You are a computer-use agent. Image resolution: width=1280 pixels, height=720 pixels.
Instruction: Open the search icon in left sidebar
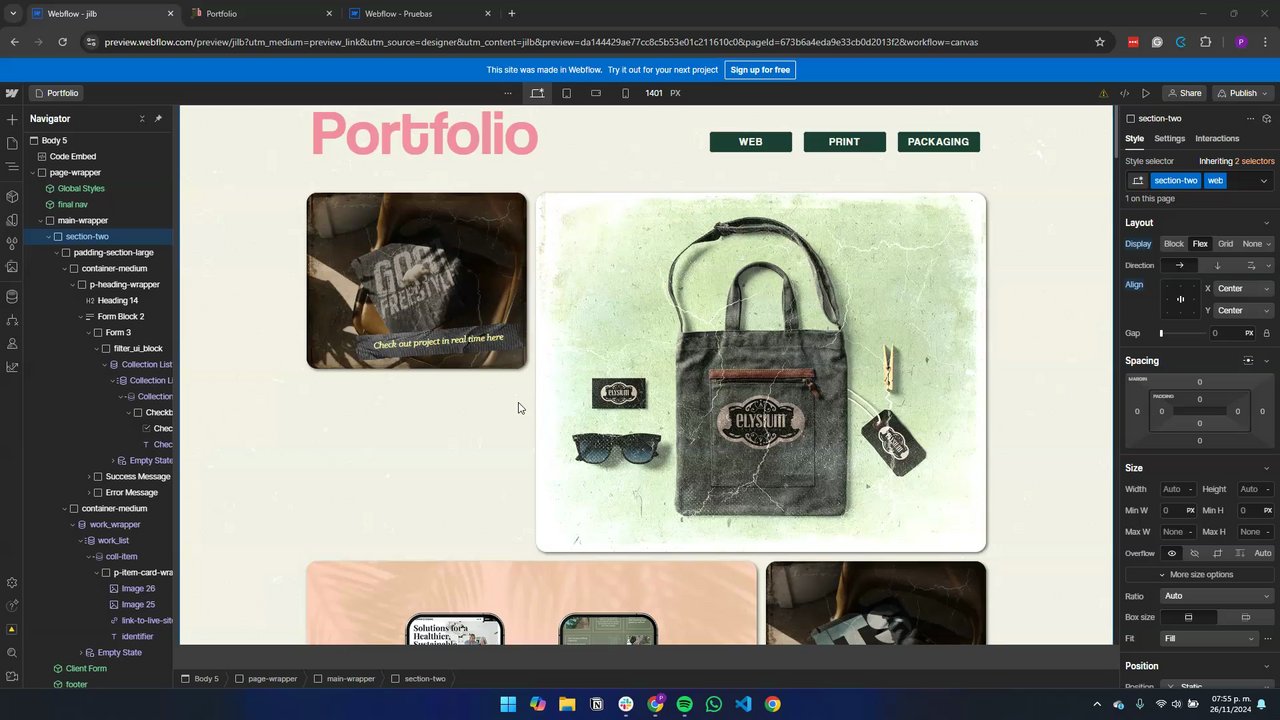coord(12,653)
